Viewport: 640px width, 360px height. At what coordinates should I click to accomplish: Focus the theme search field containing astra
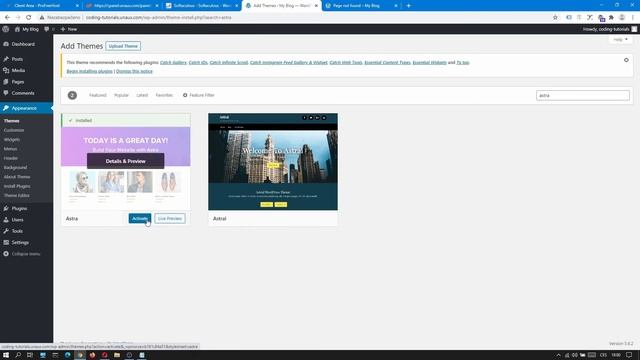[582, 96]
